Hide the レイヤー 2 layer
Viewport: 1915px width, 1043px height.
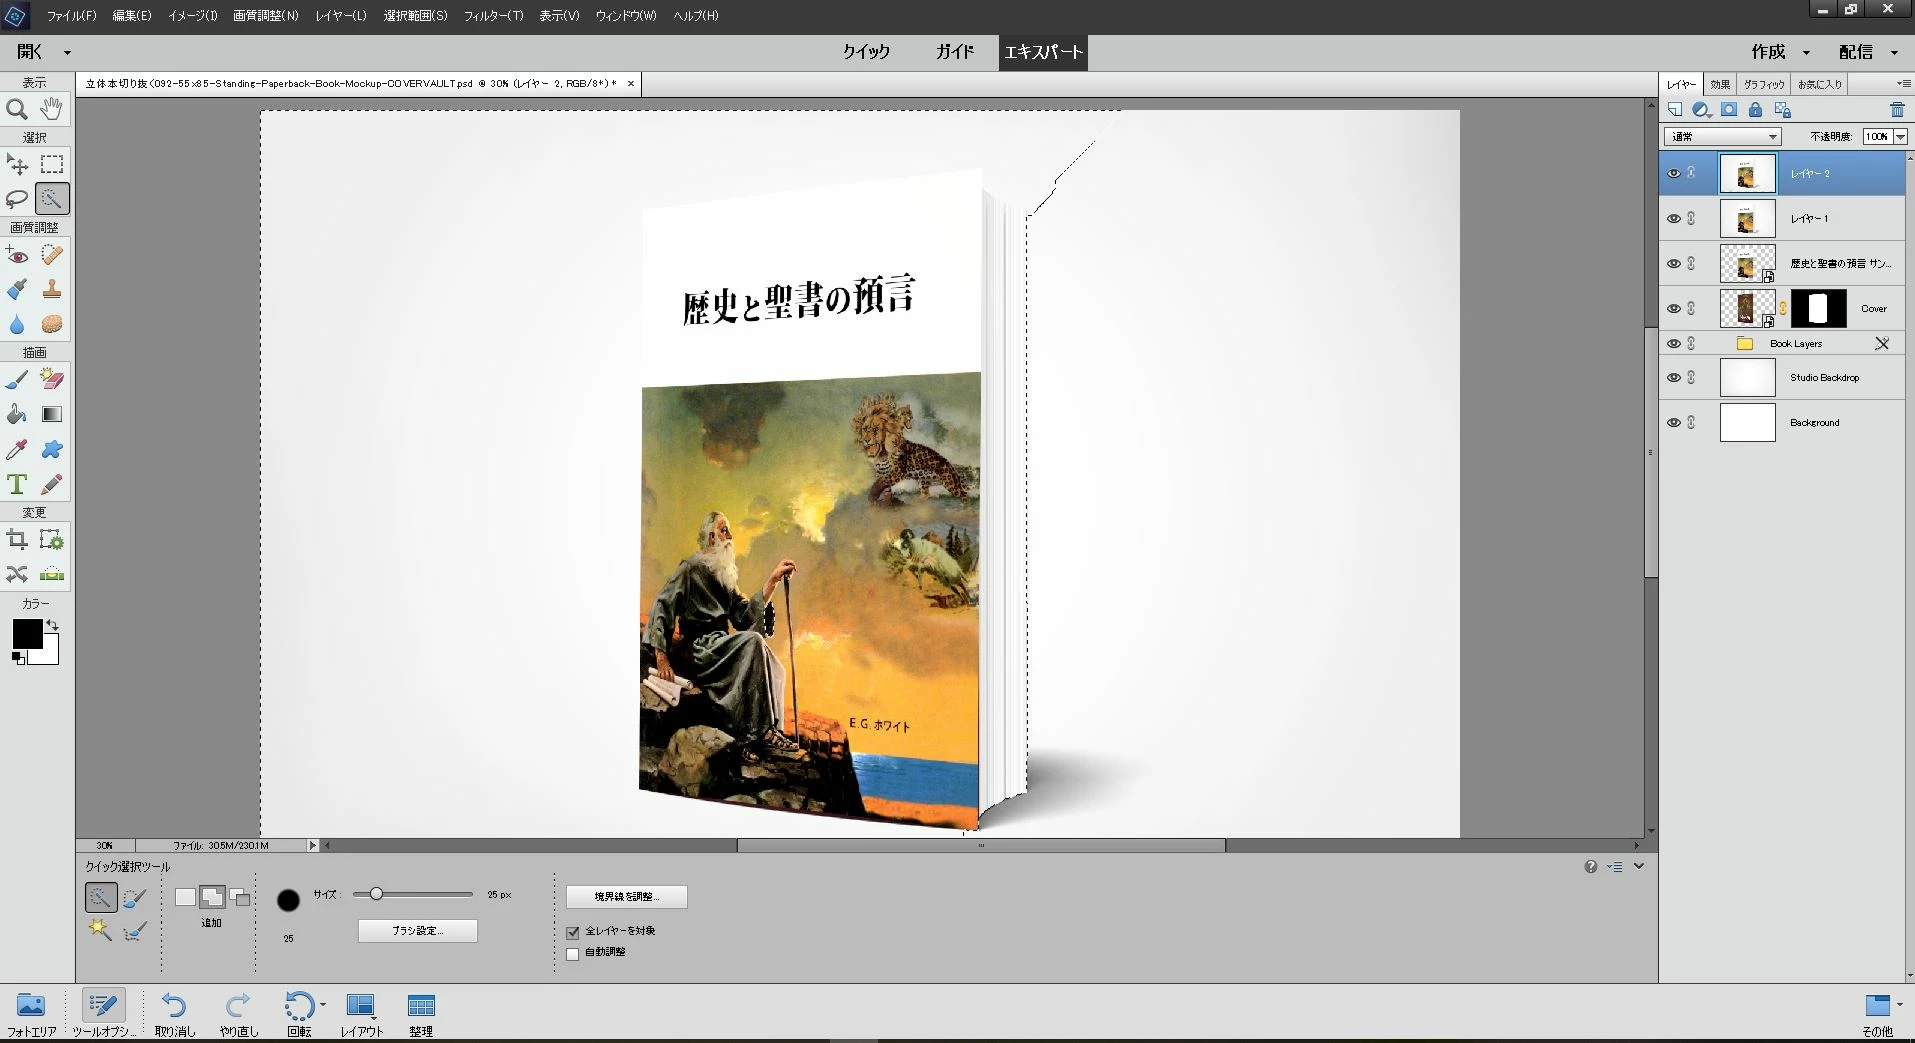(x=1673, y=173)
